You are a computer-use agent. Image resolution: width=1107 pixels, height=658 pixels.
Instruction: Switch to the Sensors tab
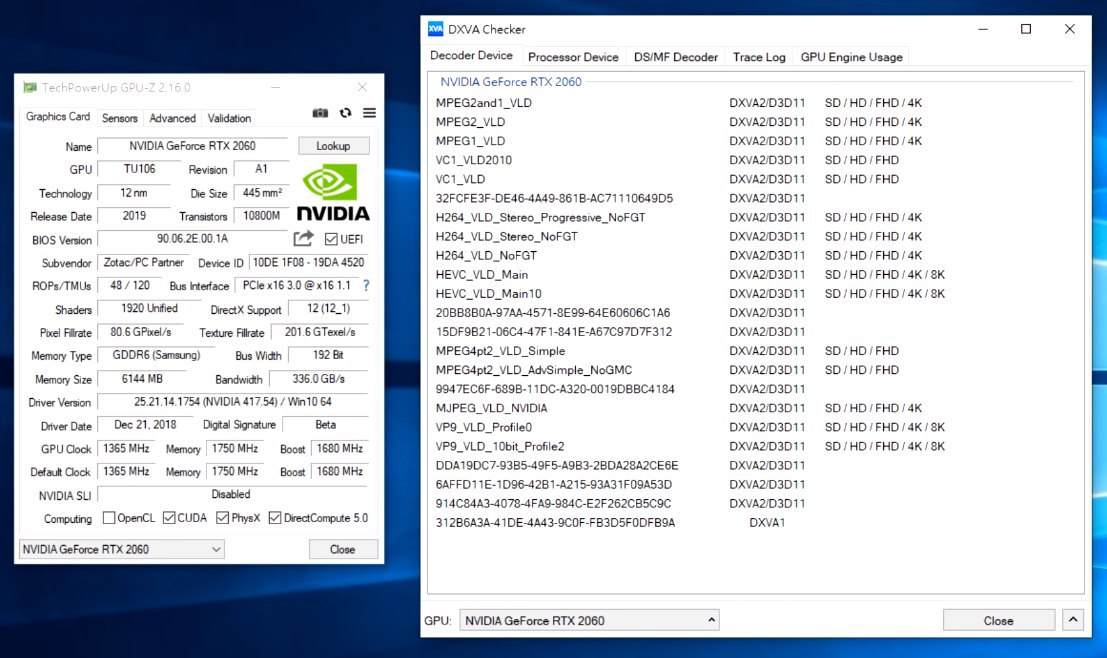coord(120,118)
